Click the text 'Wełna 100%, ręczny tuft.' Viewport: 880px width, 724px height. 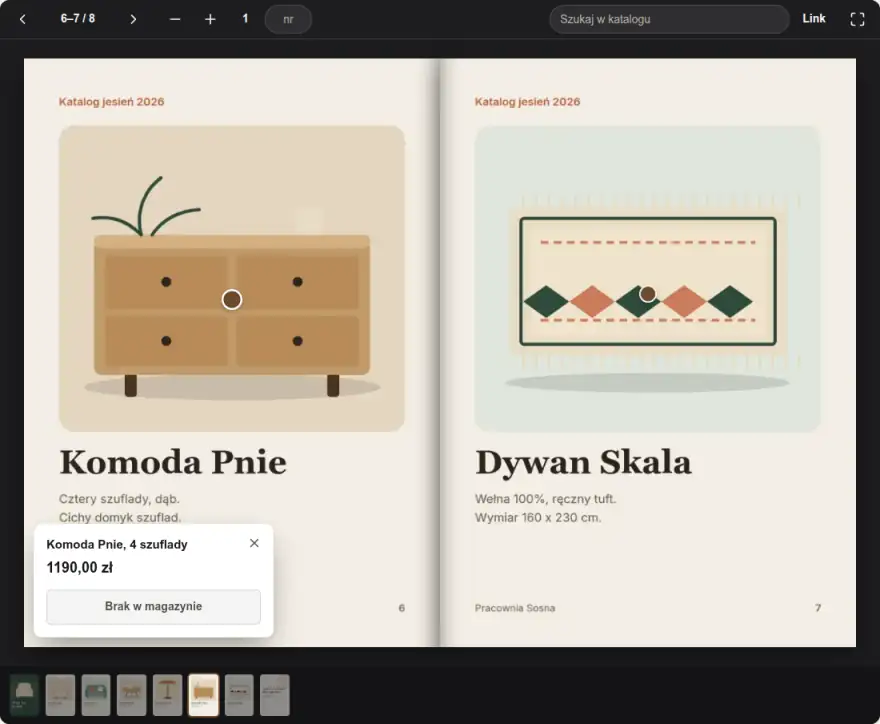pos(546,499)
